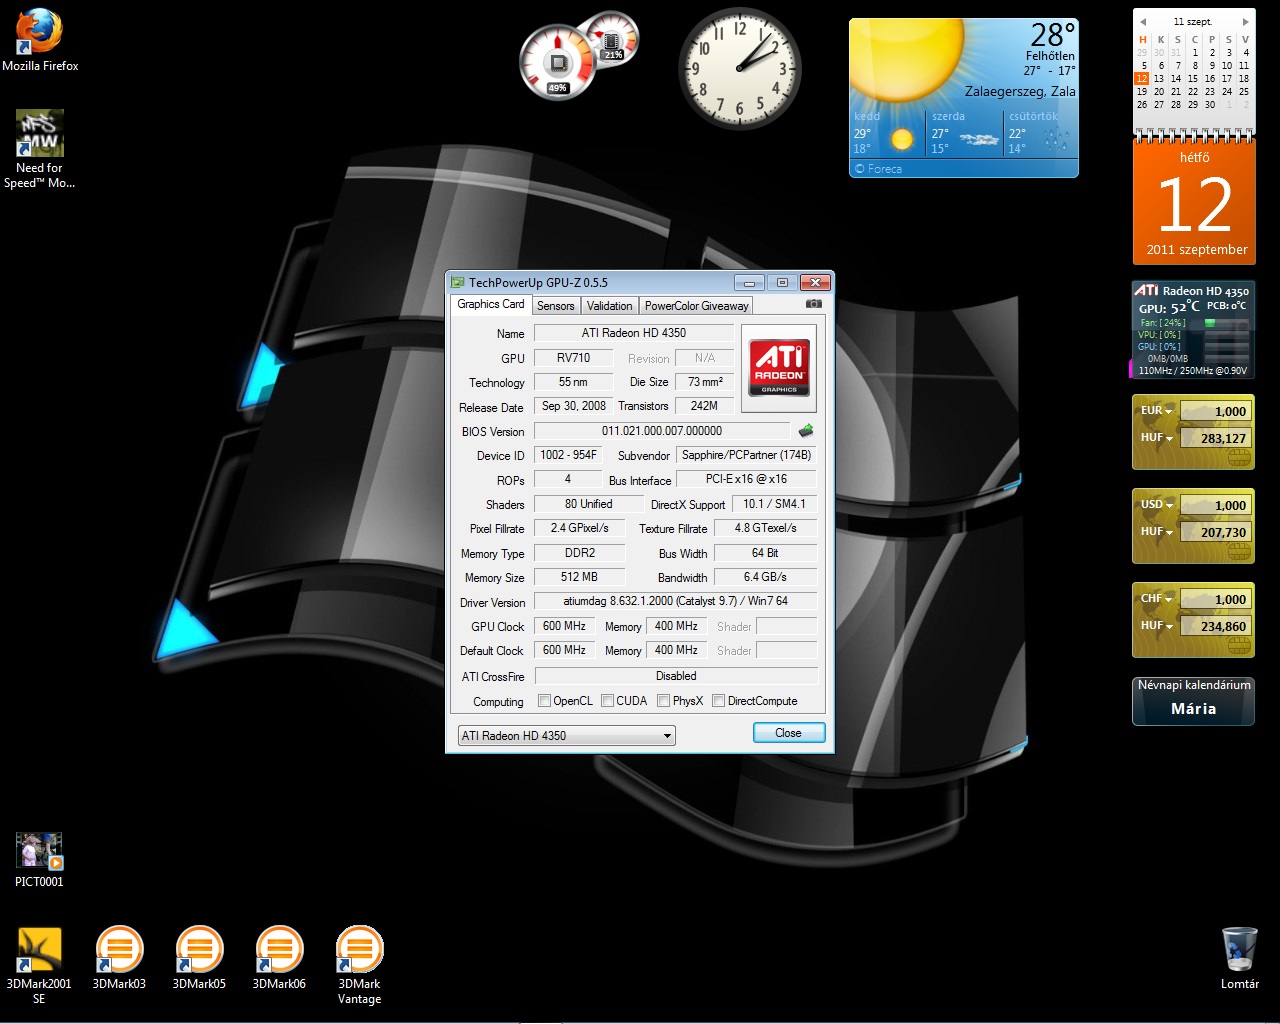This screenshot has height=1024, width=1280.
Task: Click the GPU-Z screenshot camera icon
Action: pos(813,304)
